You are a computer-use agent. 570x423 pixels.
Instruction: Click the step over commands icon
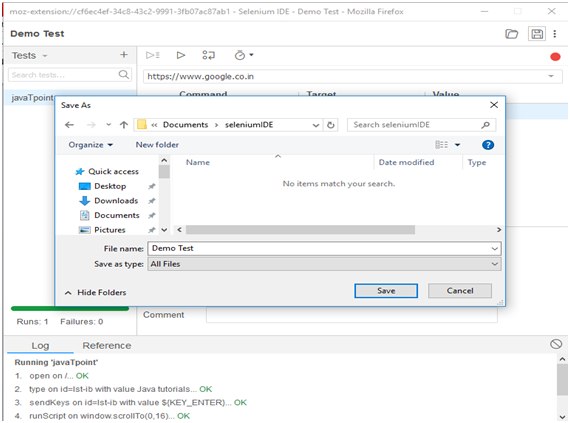[209, 55]
